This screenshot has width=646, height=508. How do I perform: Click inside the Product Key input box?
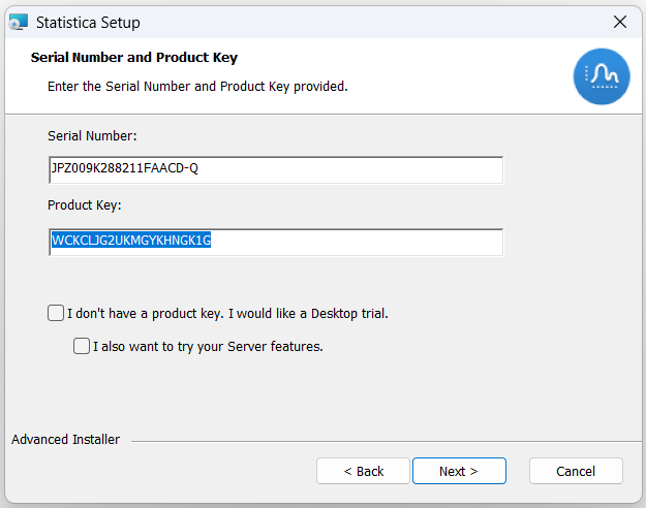coord(276,242)
